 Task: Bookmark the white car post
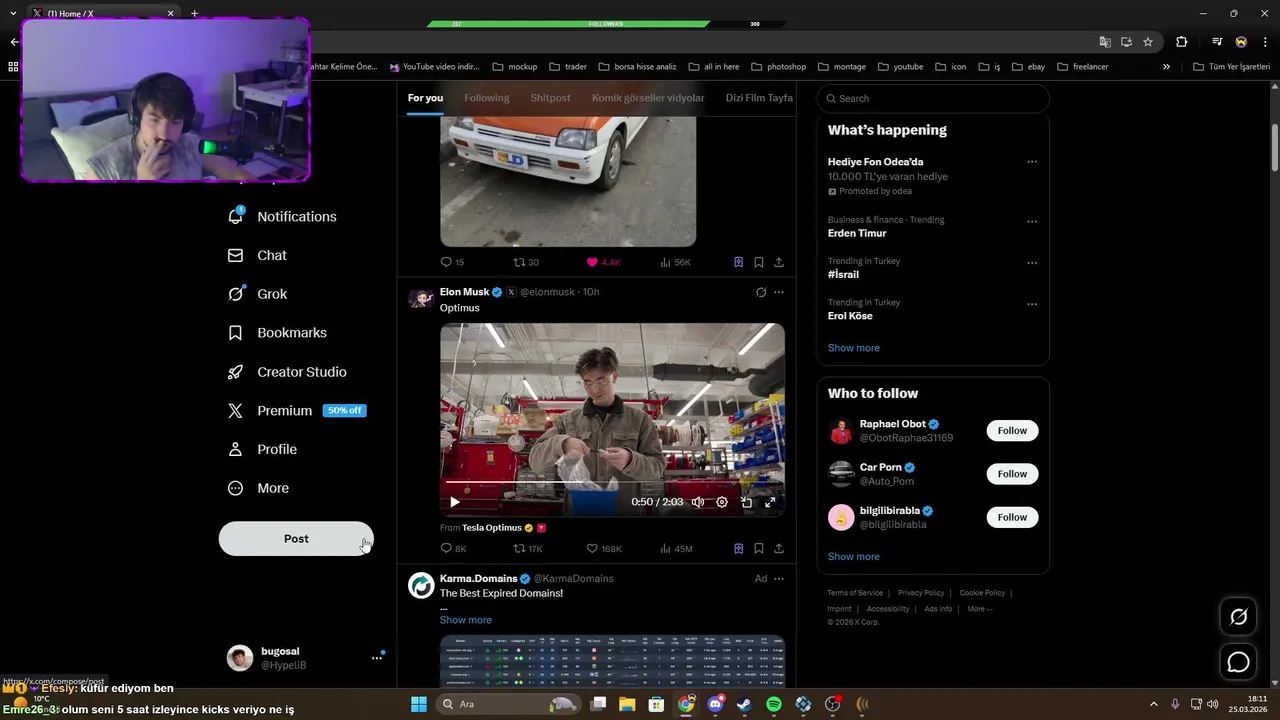coord(759,262)
